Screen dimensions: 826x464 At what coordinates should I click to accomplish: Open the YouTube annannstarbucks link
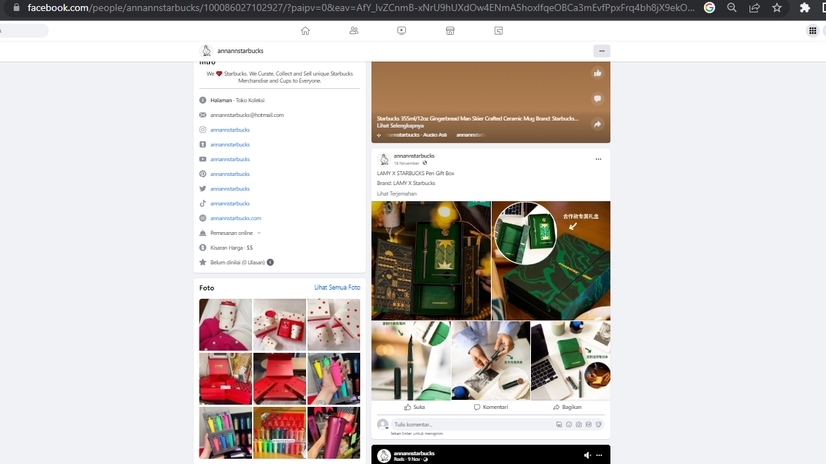pyautogui.click(x=230, y=159)
